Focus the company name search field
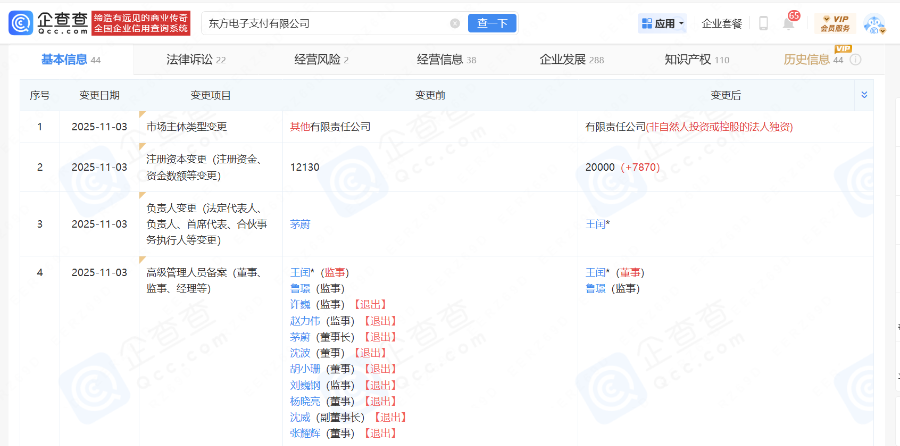This screenshot has width=900, height=446. [320, 23]
